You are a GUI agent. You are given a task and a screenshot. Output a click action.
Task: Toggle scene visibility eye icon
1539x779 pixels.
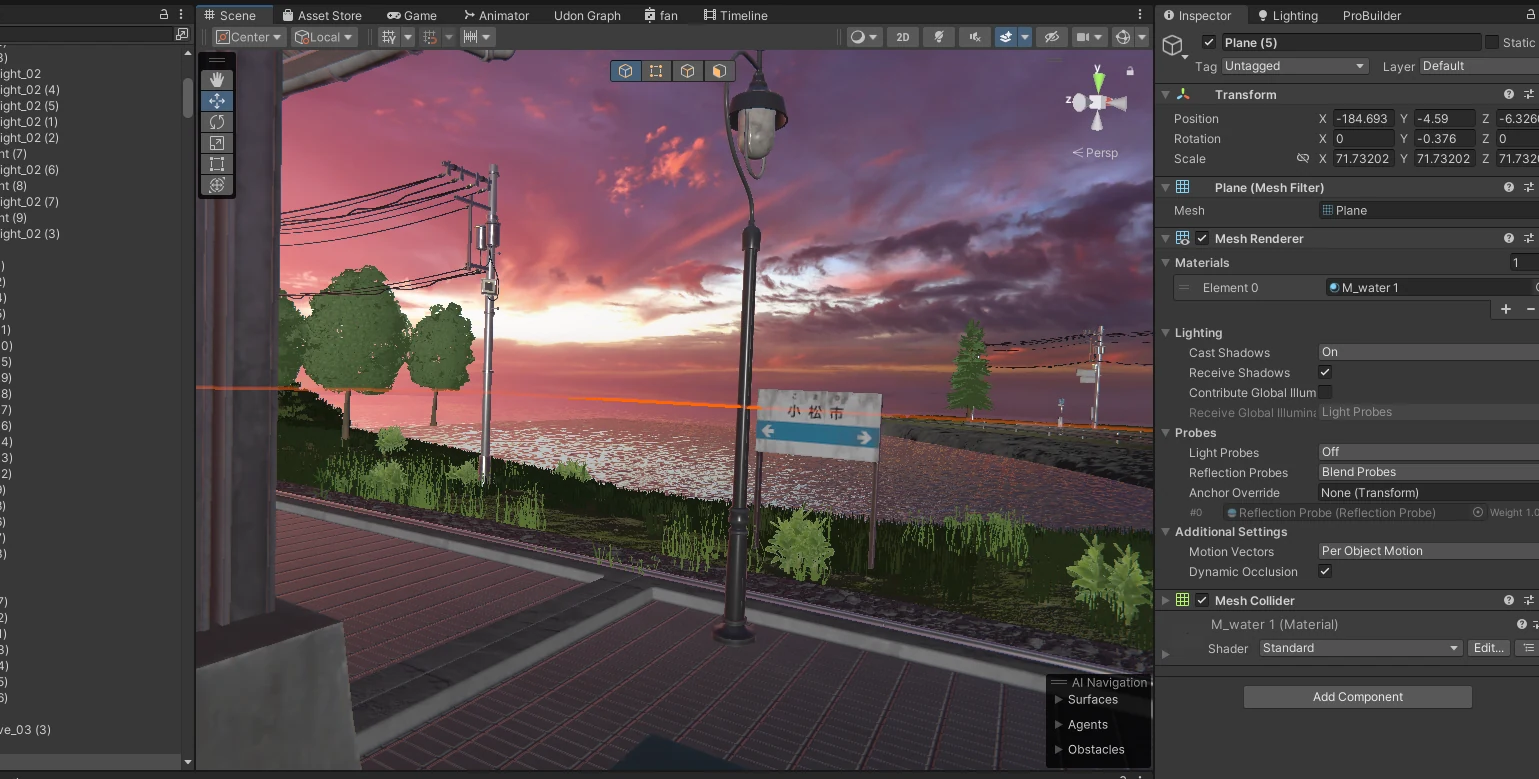(x=1051, y=37)
